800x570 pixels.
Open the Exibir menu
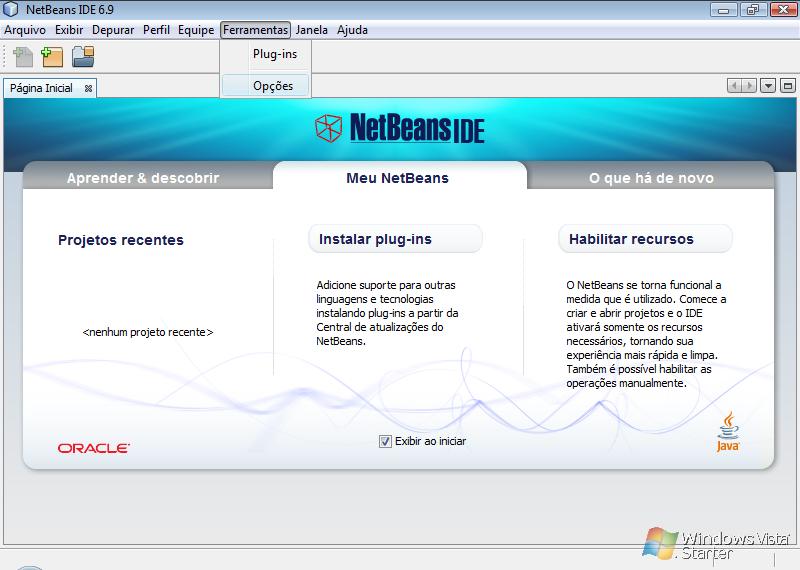69,30
